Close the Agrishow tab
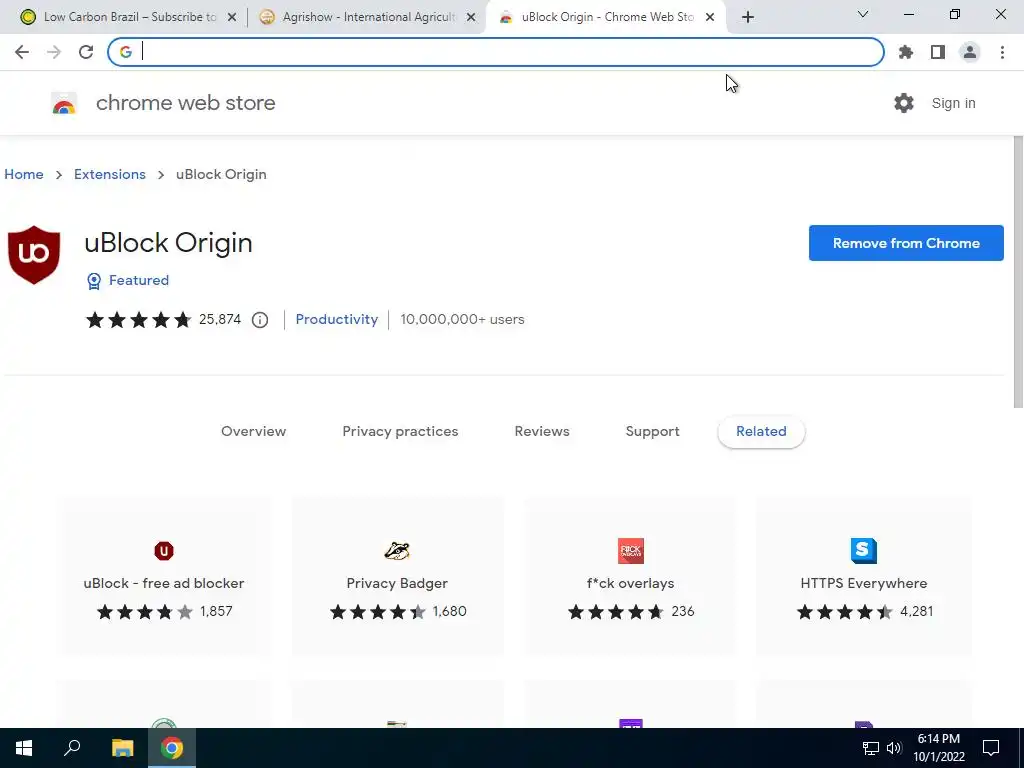This screenshot has width=1024, height=768. click(471, 18)
